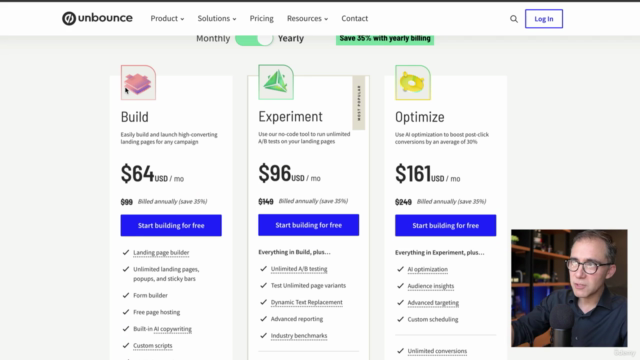Expand the Resources menu dropdown
640x360 pixels.
click(x=307, y=18)
